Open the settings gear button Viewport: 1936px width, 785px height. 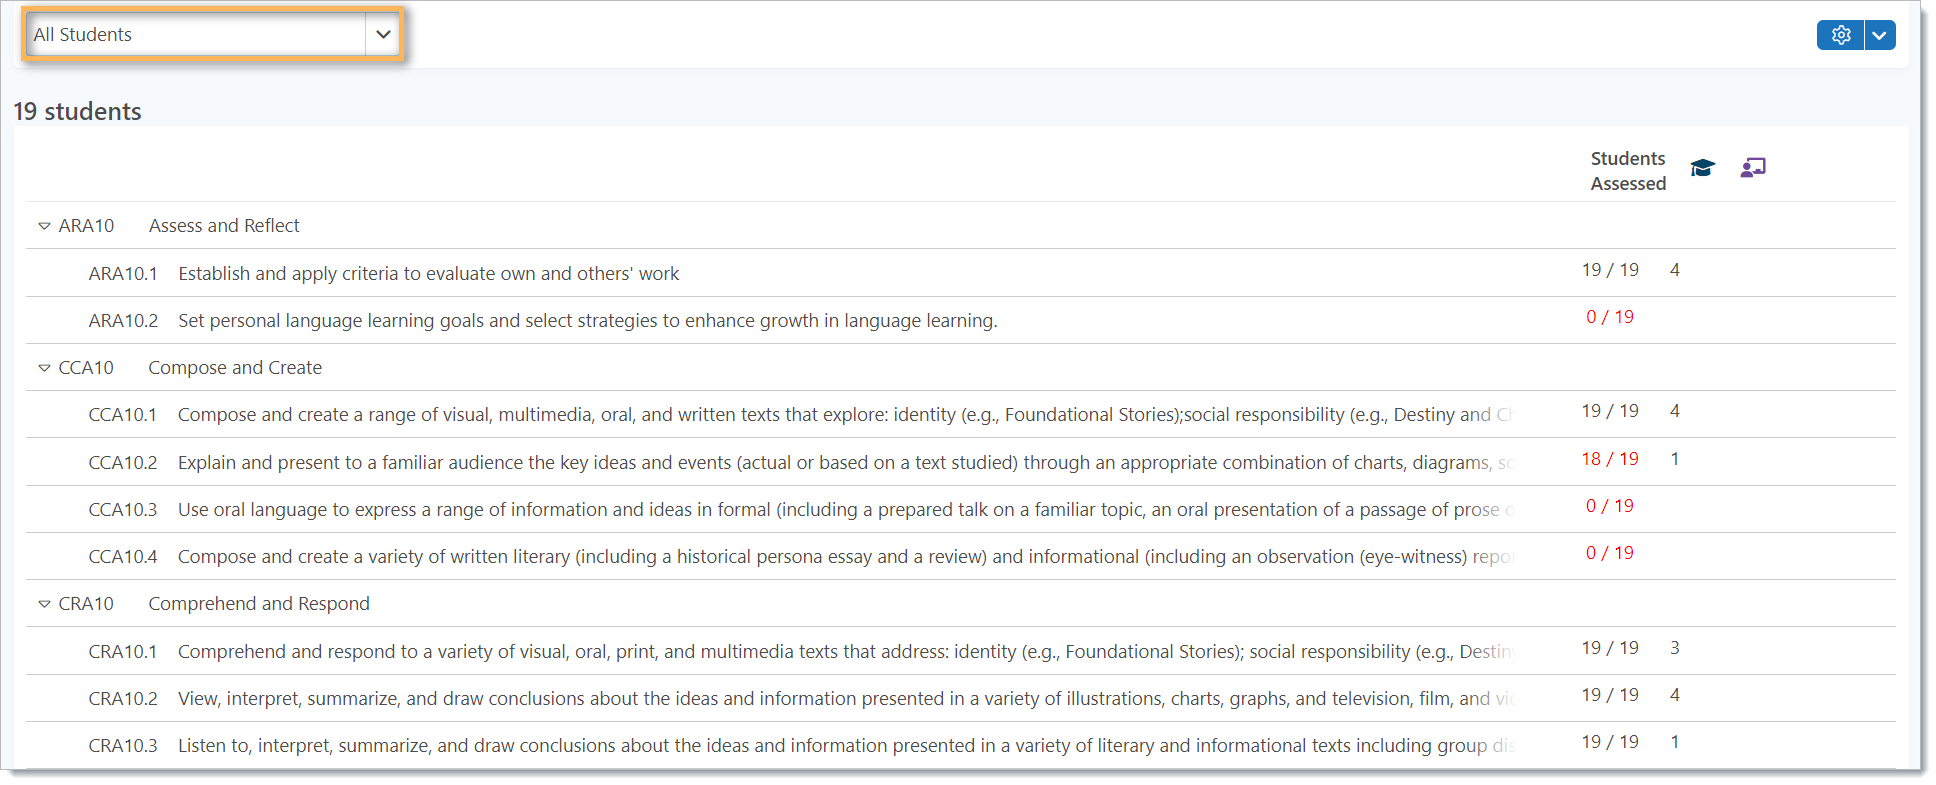1840,35
